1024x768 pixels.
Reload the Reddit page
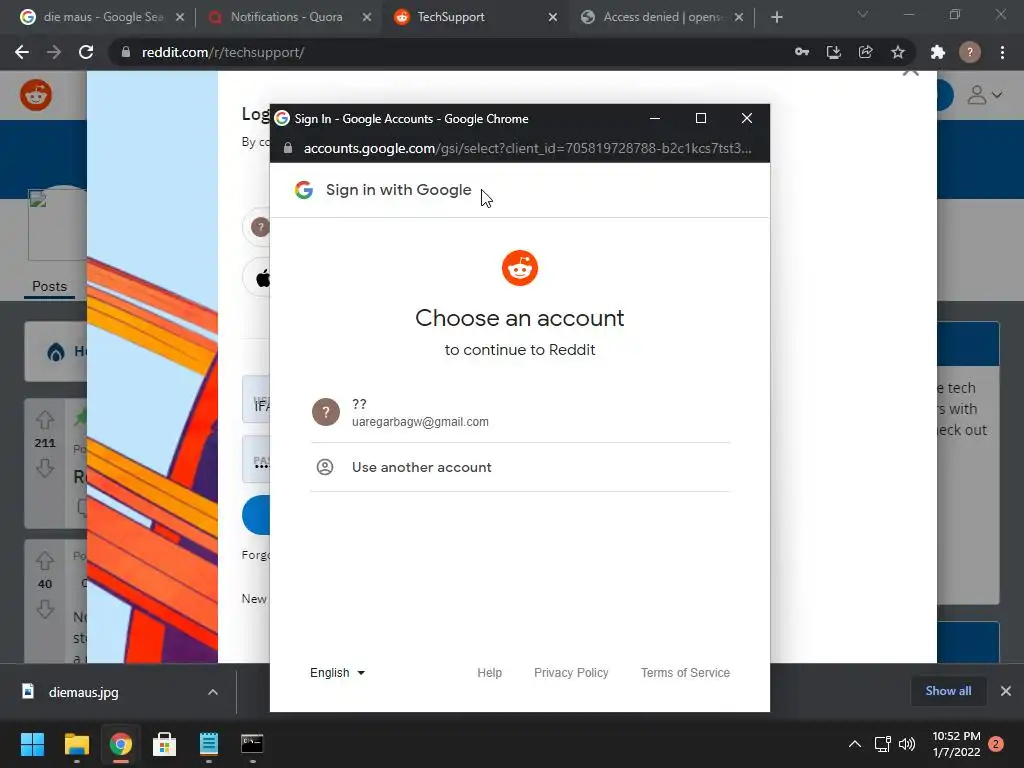pos(86,52)
